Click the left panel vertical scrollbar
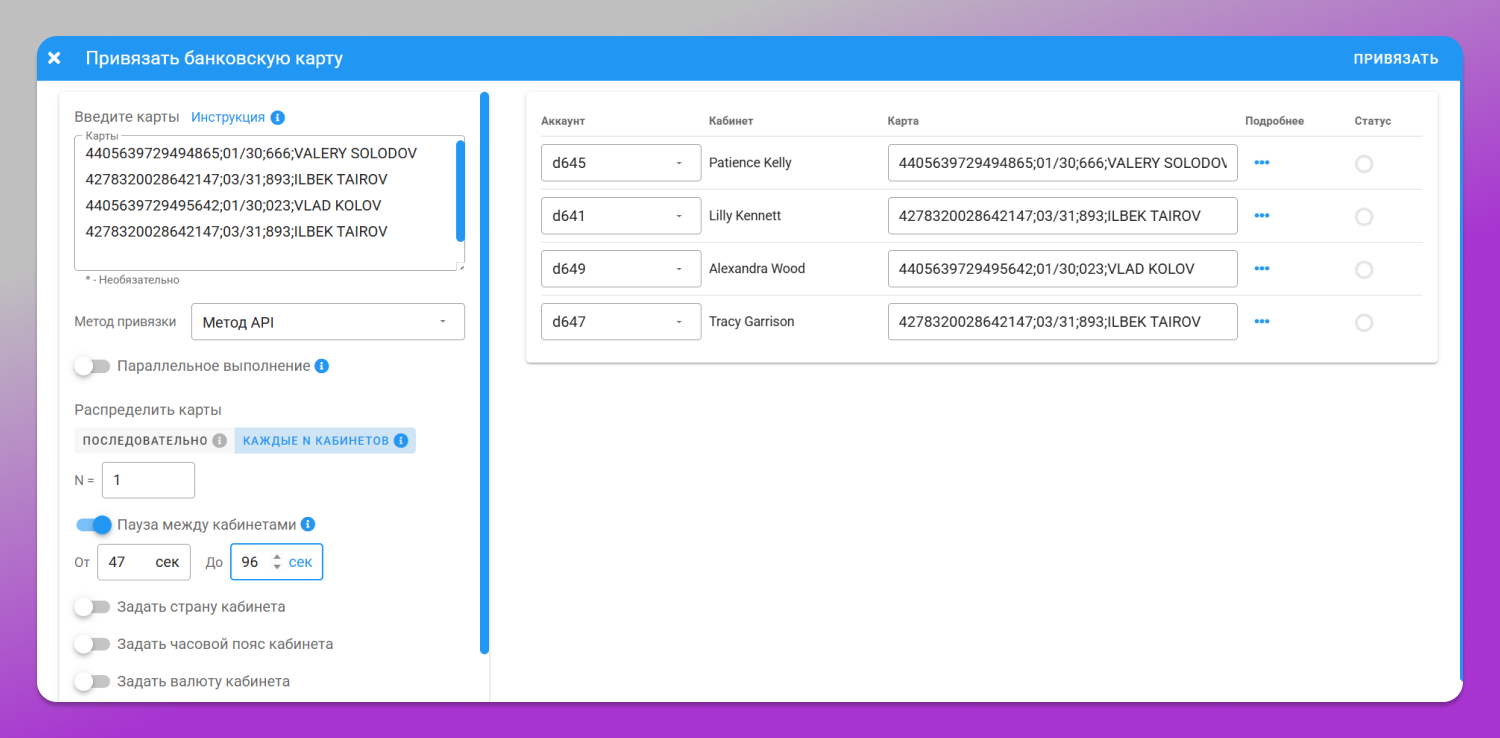Image resolution: width=1500 pixels, height=738 pixels. pos(484,373)
